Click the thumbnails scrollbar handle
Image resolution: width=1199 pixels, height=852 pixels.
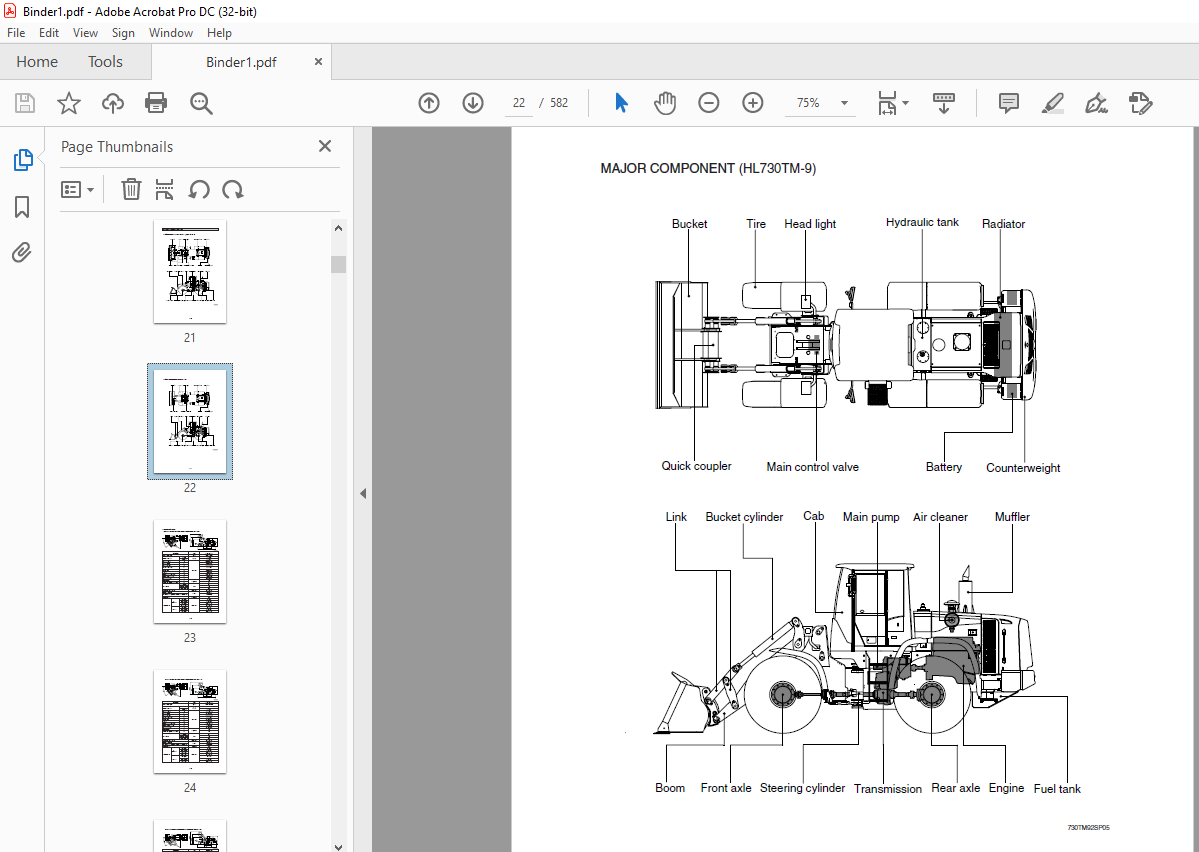coord(339,264)
